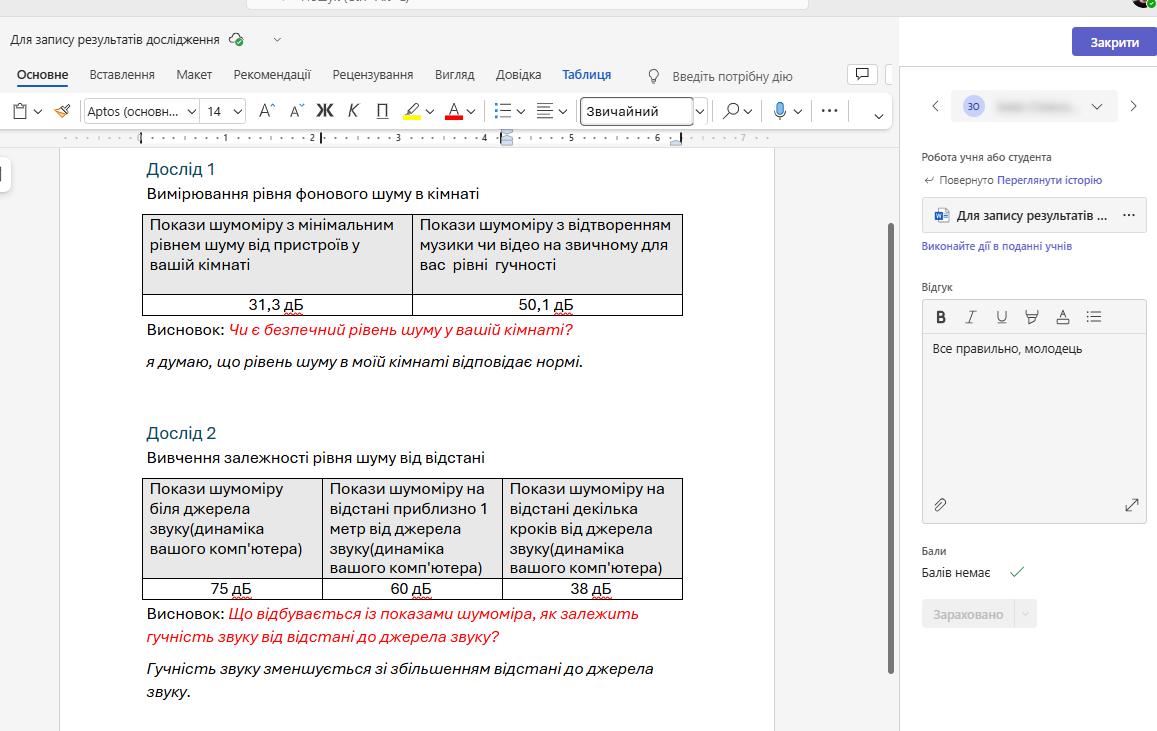Image resolution: width=1157 pixels, height=731 pixels.
Task: Open font color dropdown arrow
Action: pos(472,112)
